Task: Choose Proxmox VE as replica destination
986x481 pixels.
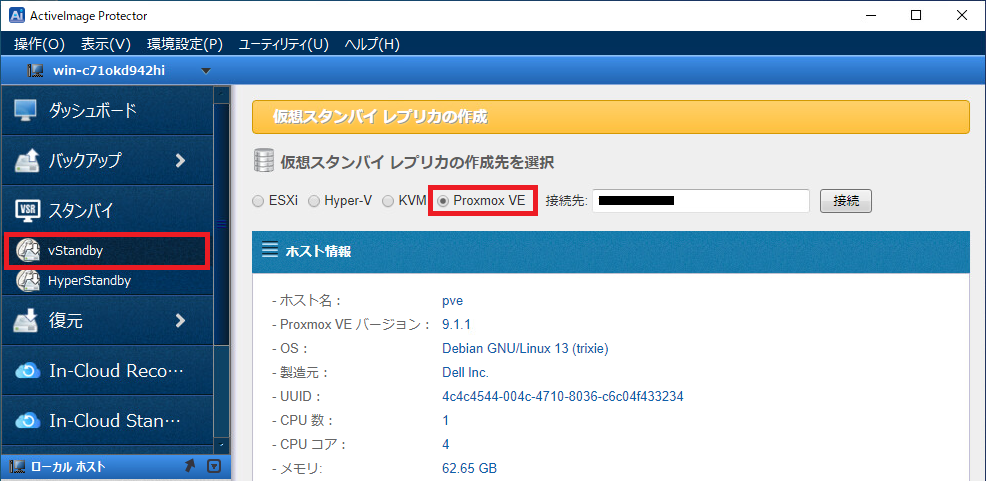Action: (443, 201)
